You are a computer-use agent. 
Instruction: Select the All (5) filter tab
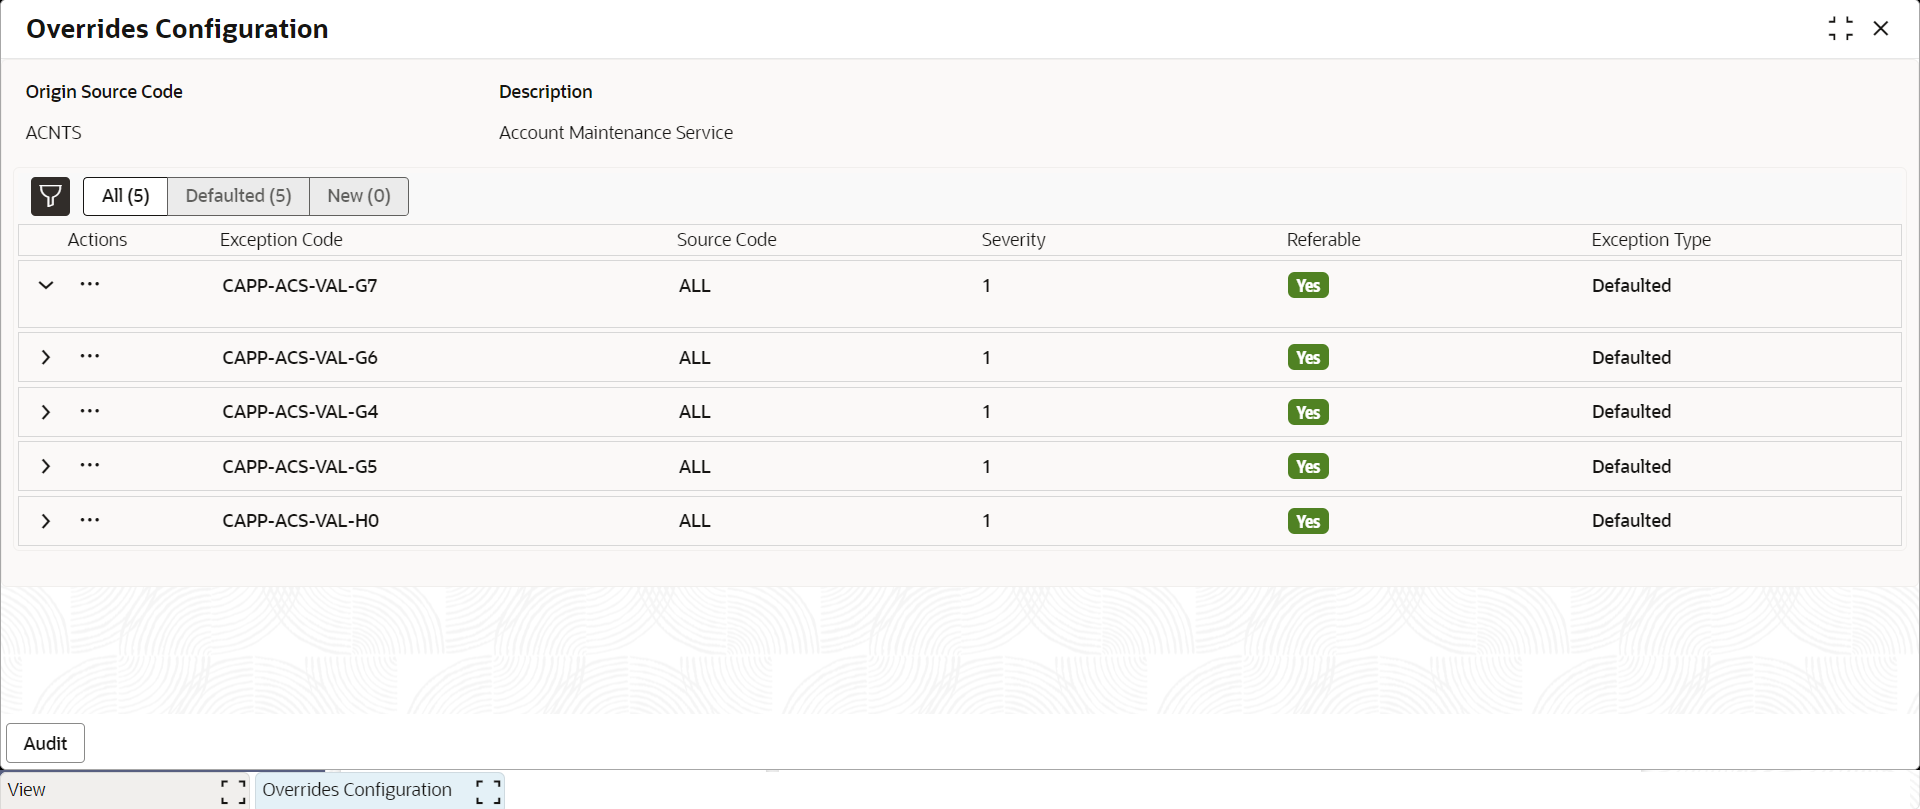pyautogui.click(x=126, y=196)
